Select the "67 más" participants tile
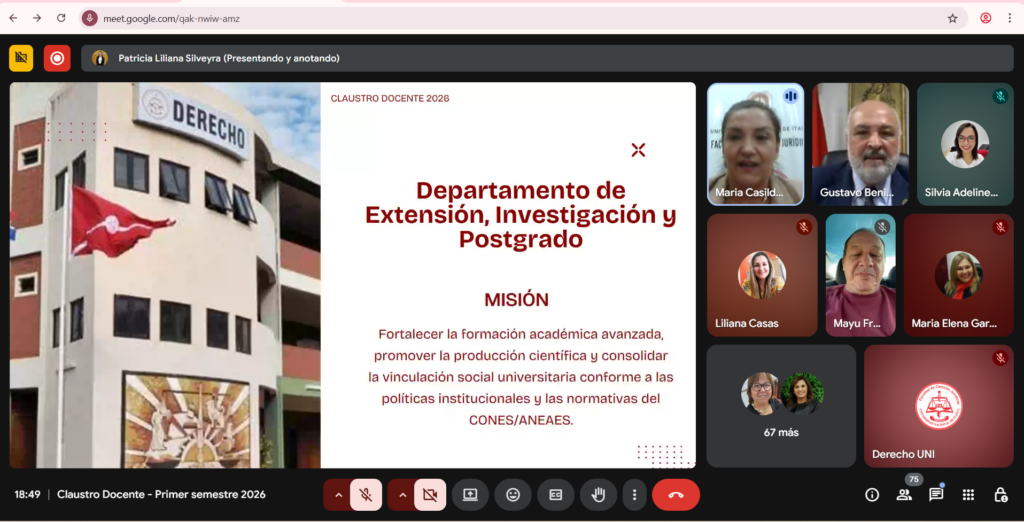This screenshot has width=1024, height=522. tap(781, 406)
